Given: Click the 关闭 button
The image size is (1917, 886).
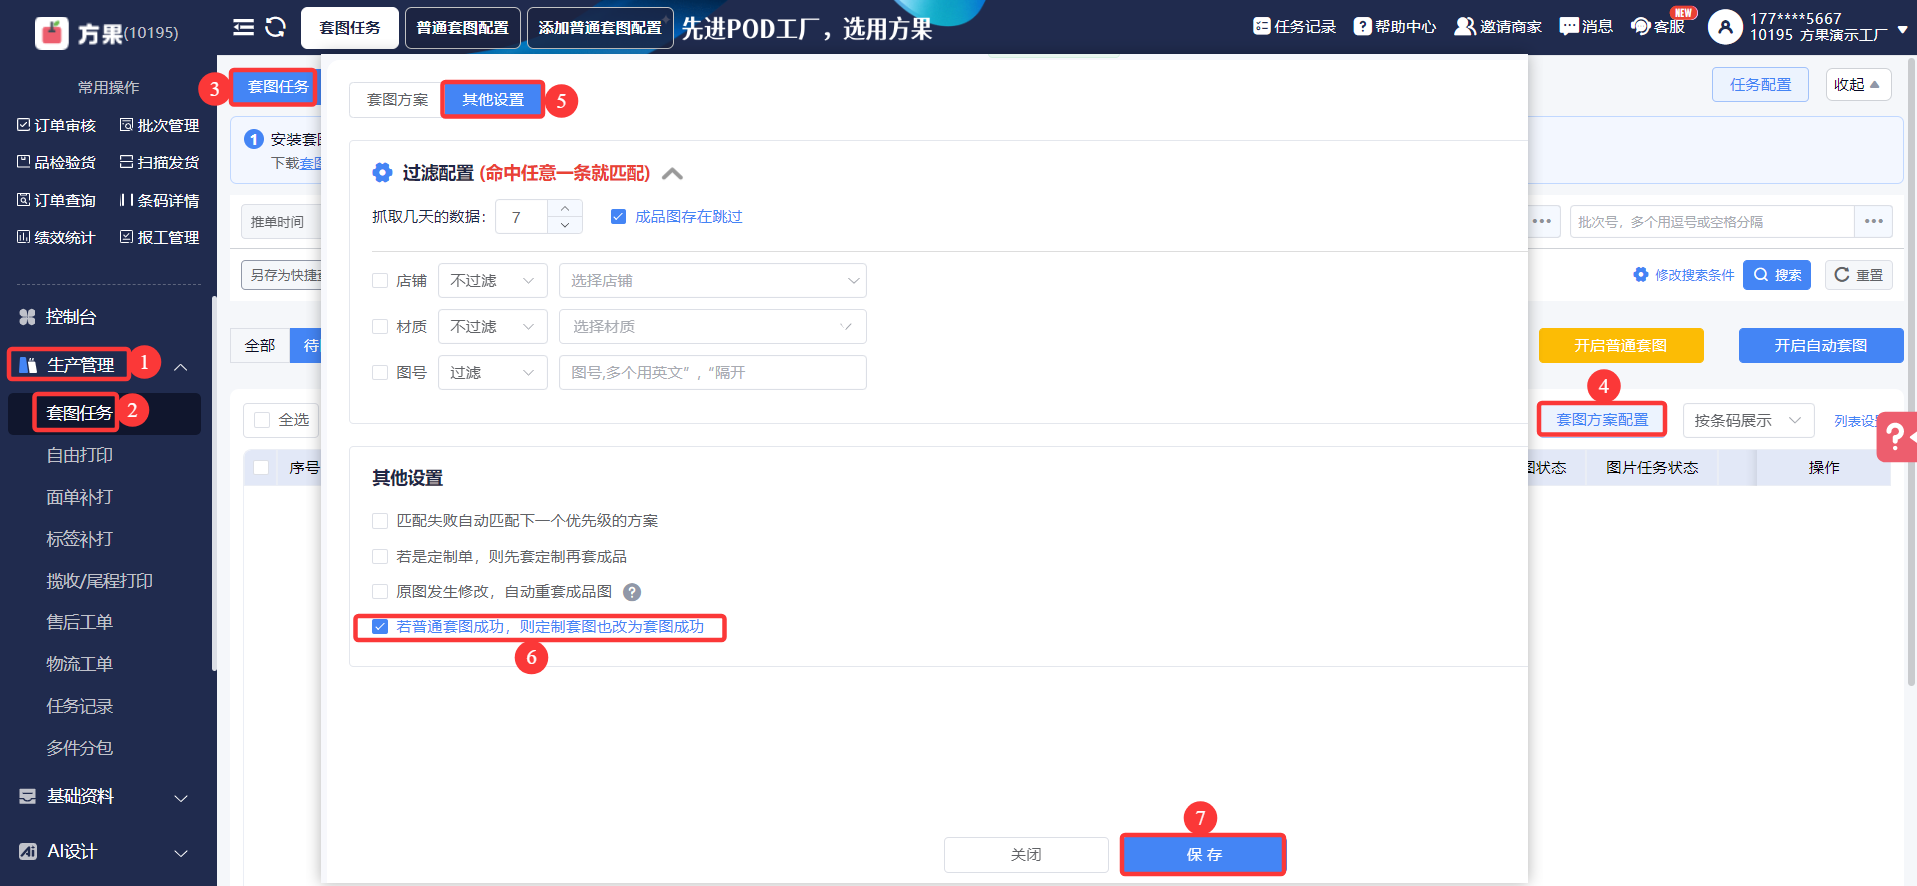Looking at the screenshot, I should pyautogui.click(x=1026, y=855).
